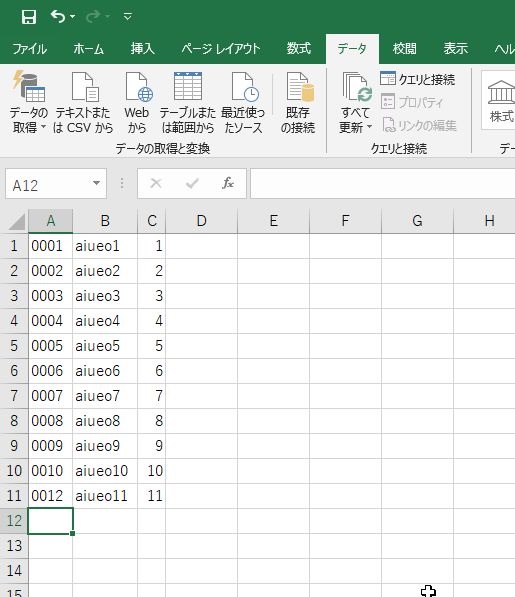Select cell B11 containing aiueo11

105,496
